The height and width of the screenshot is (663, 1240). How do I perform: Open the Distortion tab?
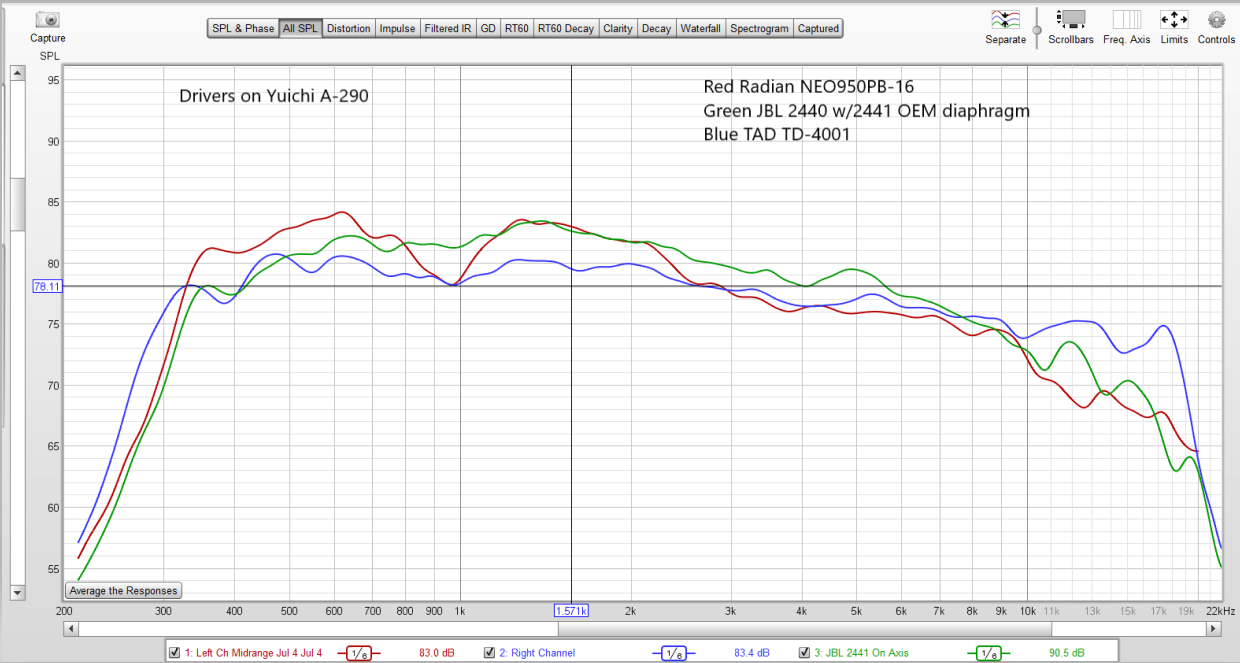pos(348,28)
